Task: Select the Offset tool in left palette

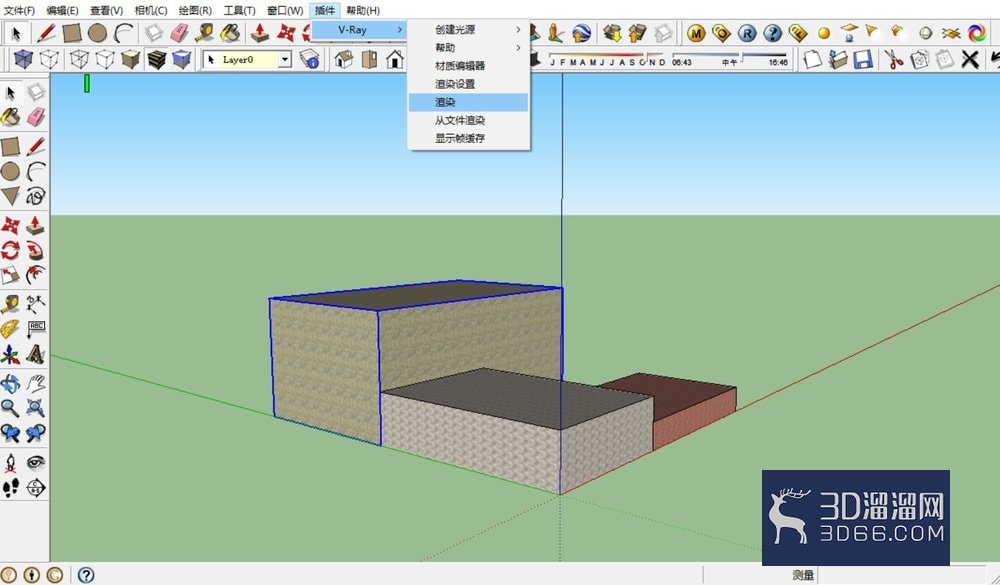Action: [x=36, y=276]
